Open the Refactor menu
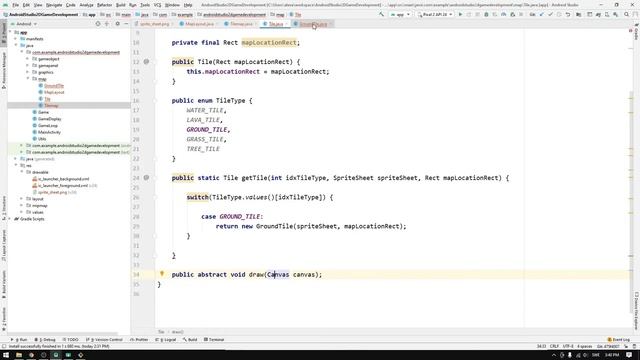The height and width of the screenshot is (360, 640). tap(104, 5)
